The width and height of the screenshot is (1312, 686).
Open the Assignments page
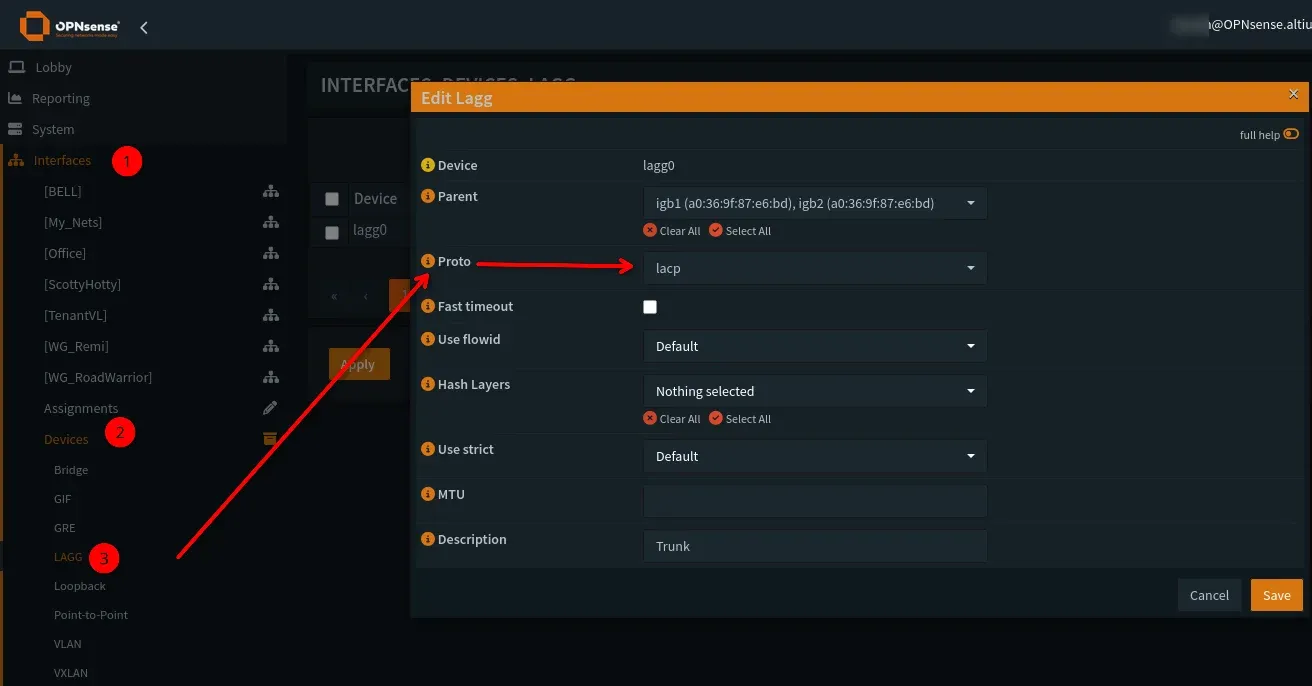(x=81, y=408)
